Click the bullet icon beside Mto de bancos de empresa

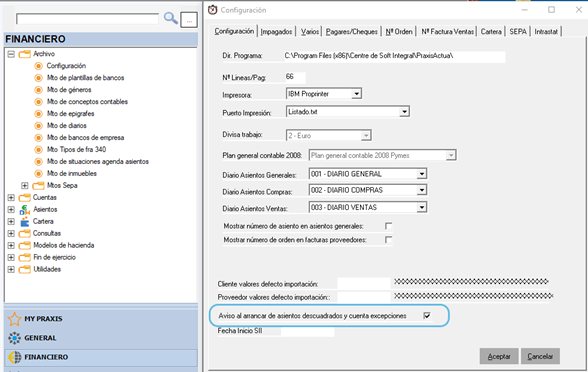pos(38,138)
